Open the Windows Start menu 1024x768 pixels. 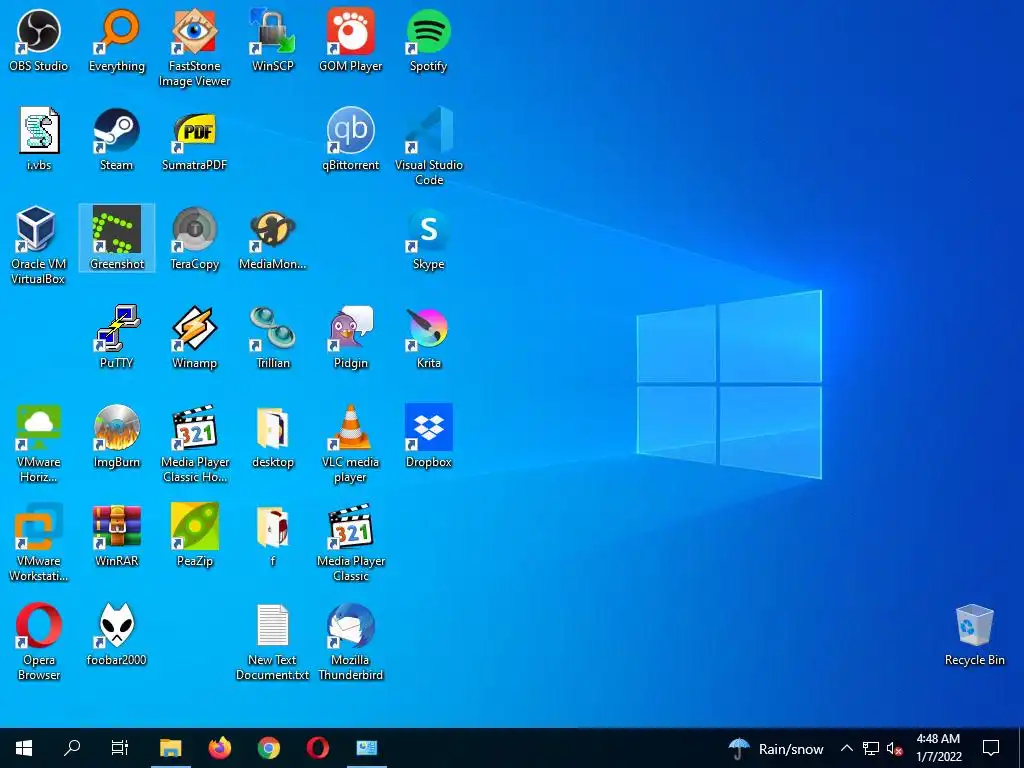pyautogui.click(x=24, y=748)
